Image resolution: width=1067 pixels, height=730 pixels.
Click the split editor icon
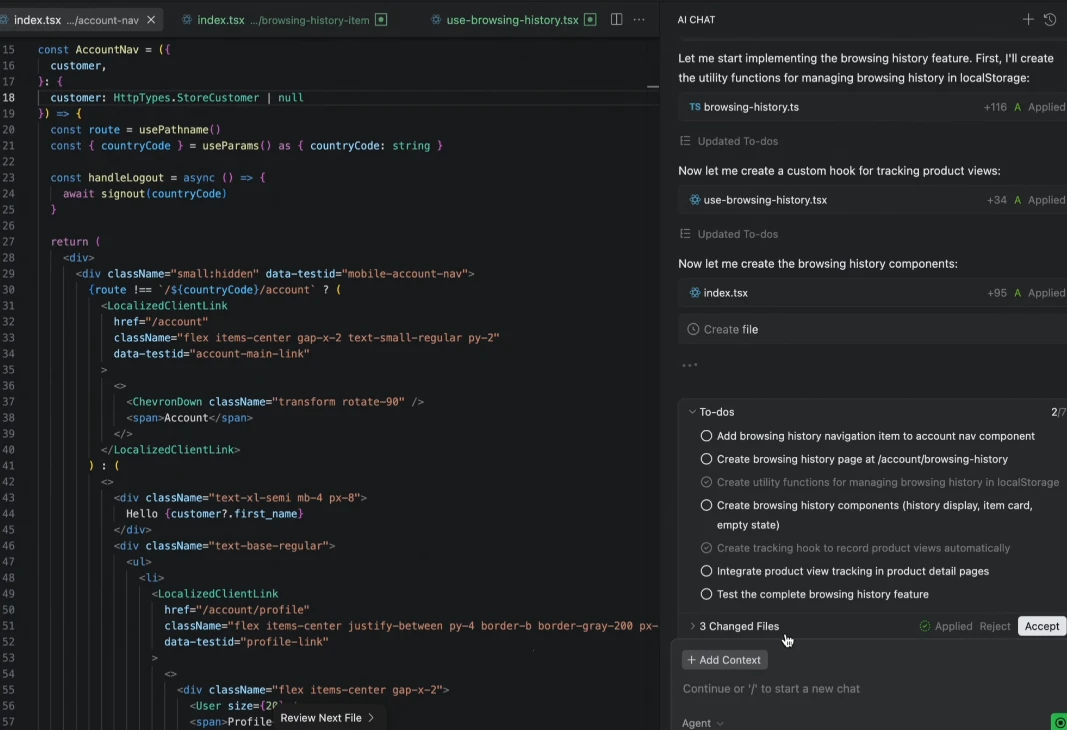coord(617,20)
